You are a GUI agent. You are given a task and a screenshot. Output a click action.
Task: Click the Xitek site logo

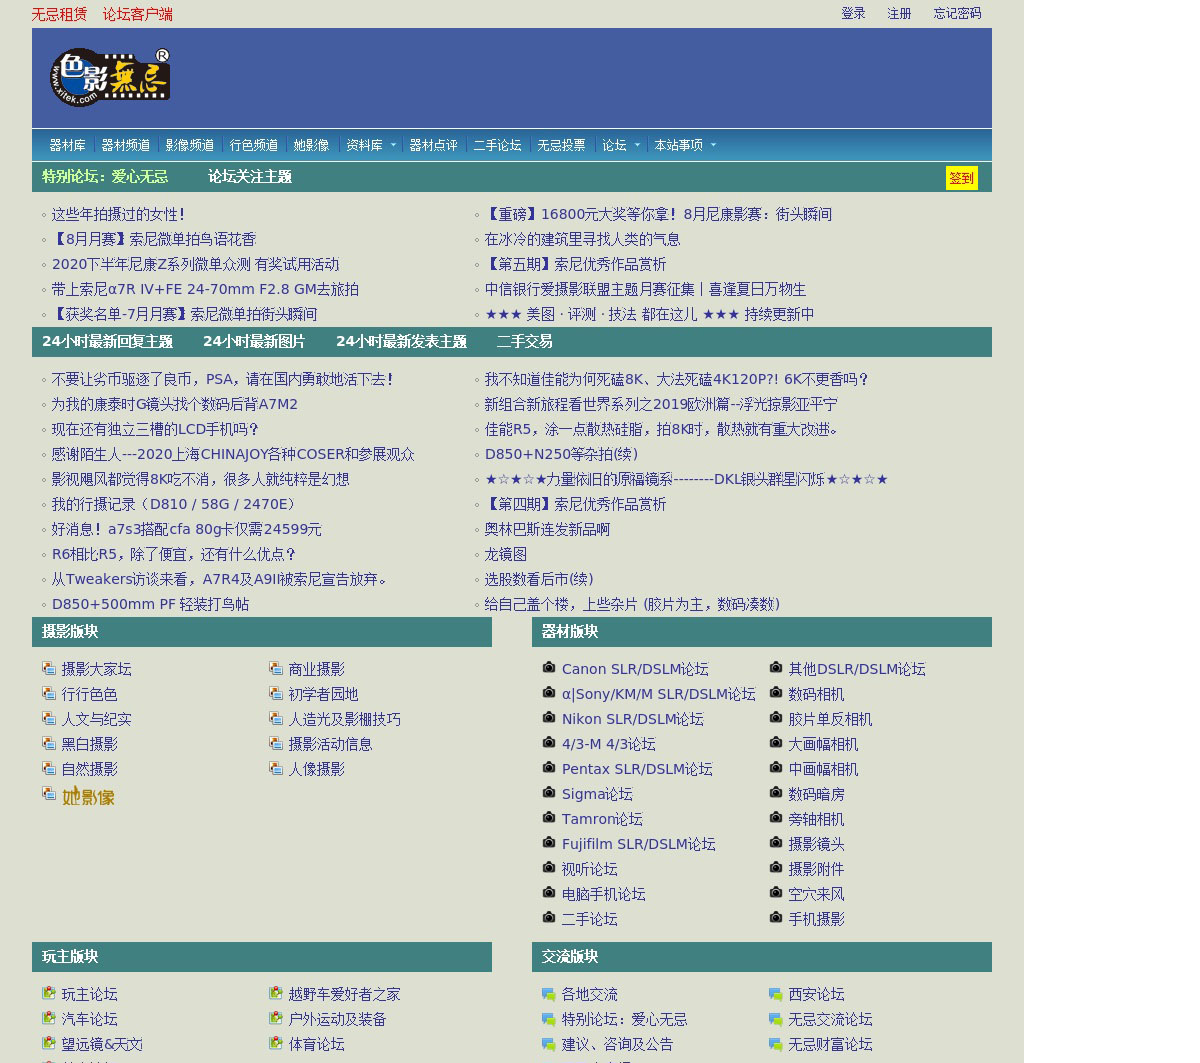[110, 77]
